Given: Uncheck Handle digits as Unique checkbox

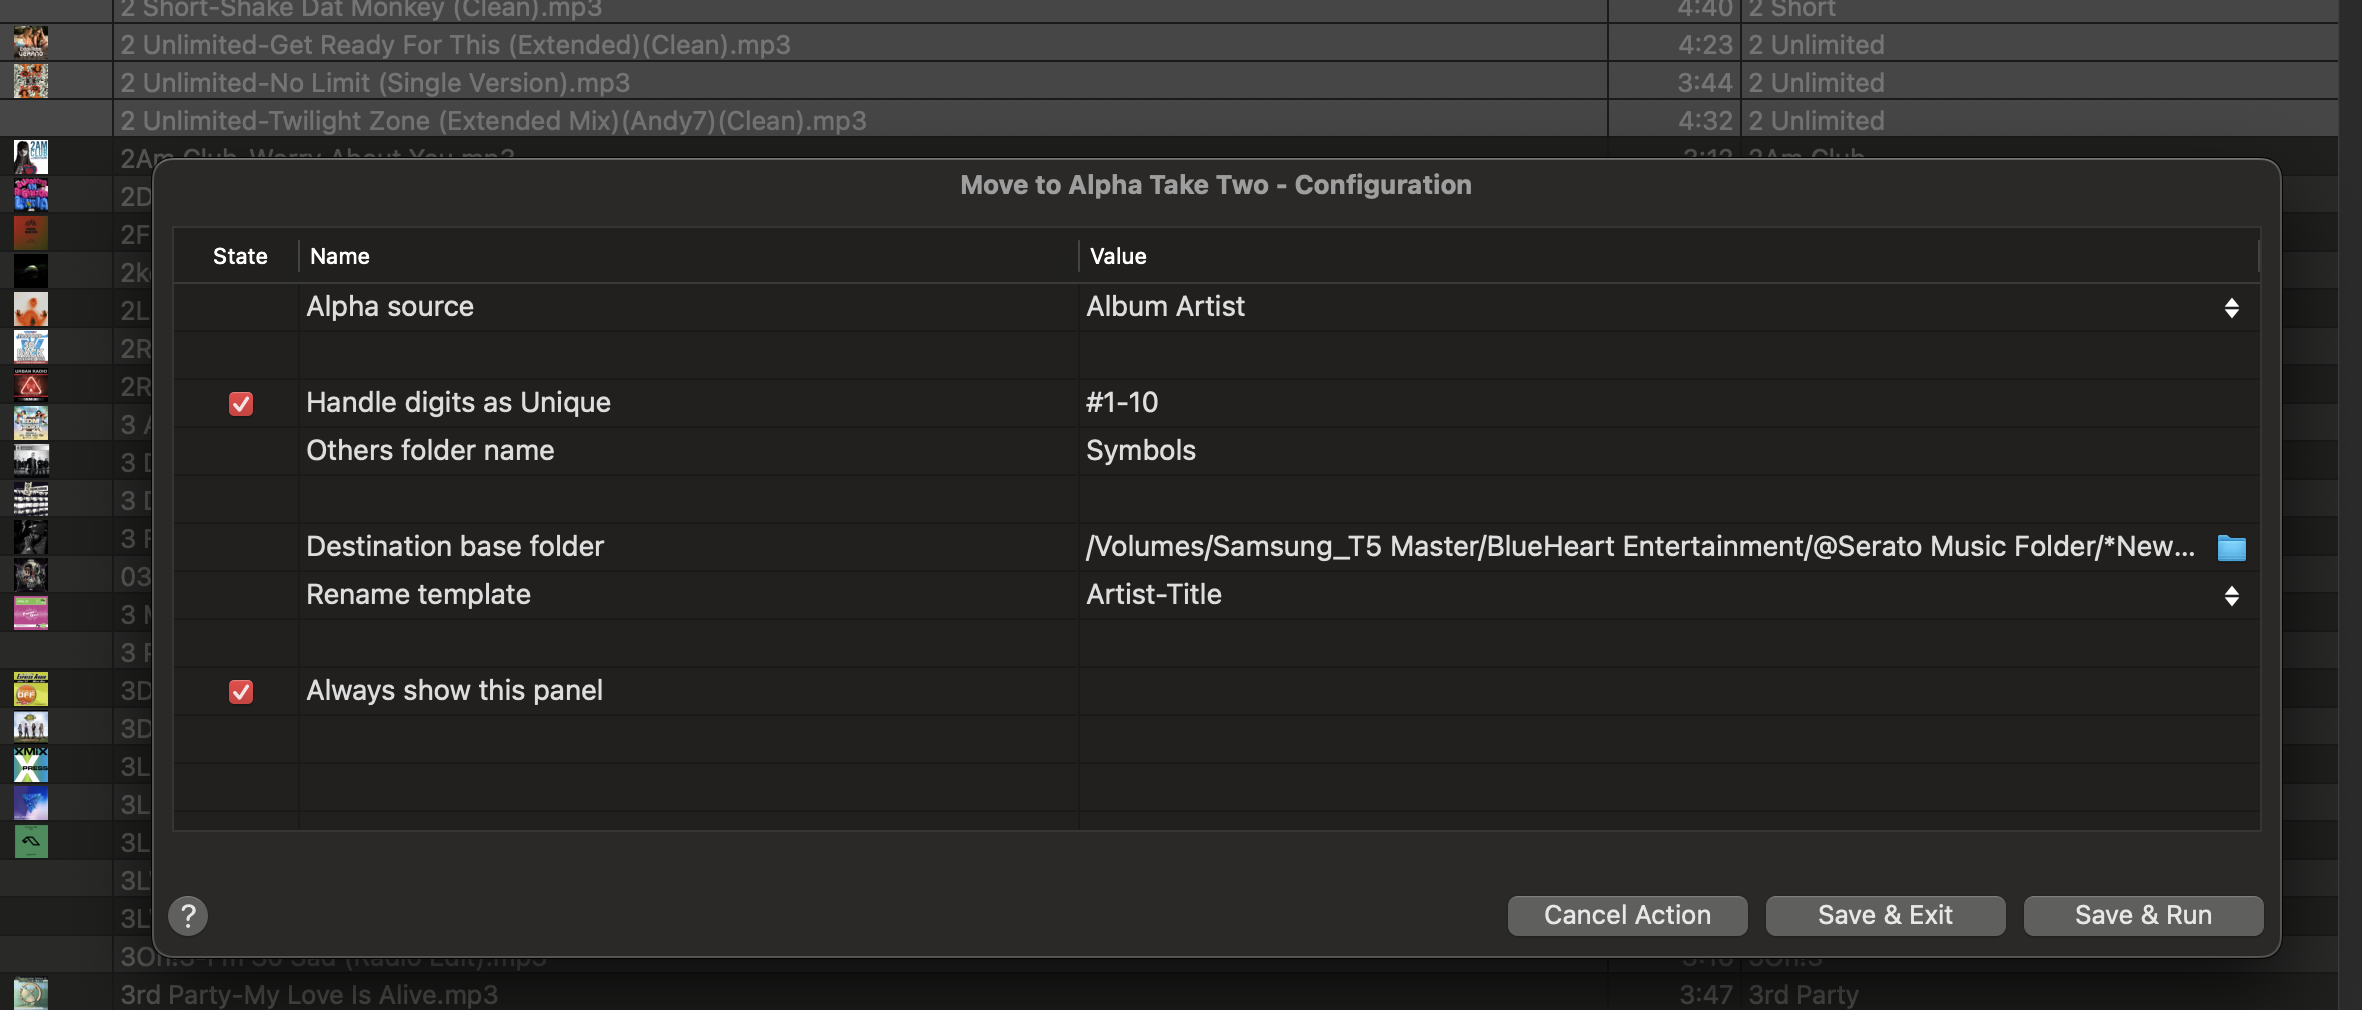Looking at the screenshot, I should [x=241, y=404].
